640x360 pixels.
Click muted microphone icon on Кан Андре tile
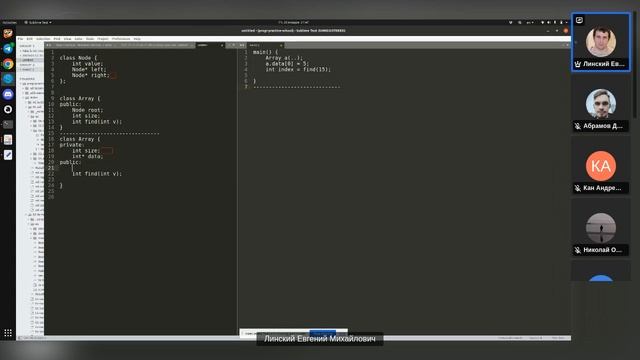pos(578,188)
